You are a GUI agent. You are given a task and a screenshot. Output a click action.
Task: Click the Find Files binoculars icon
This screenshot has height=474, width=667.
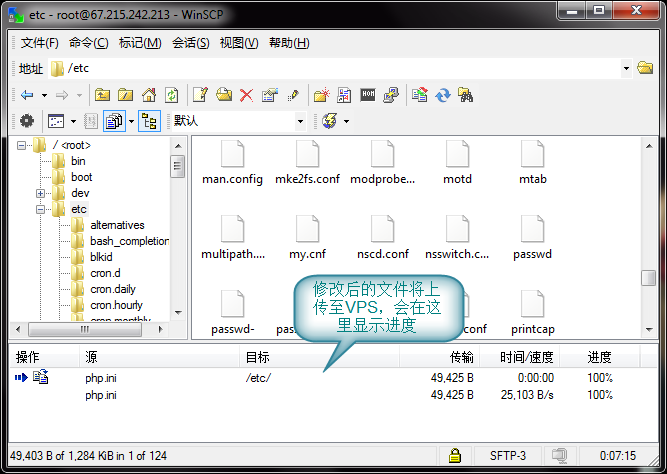point(465,95)
